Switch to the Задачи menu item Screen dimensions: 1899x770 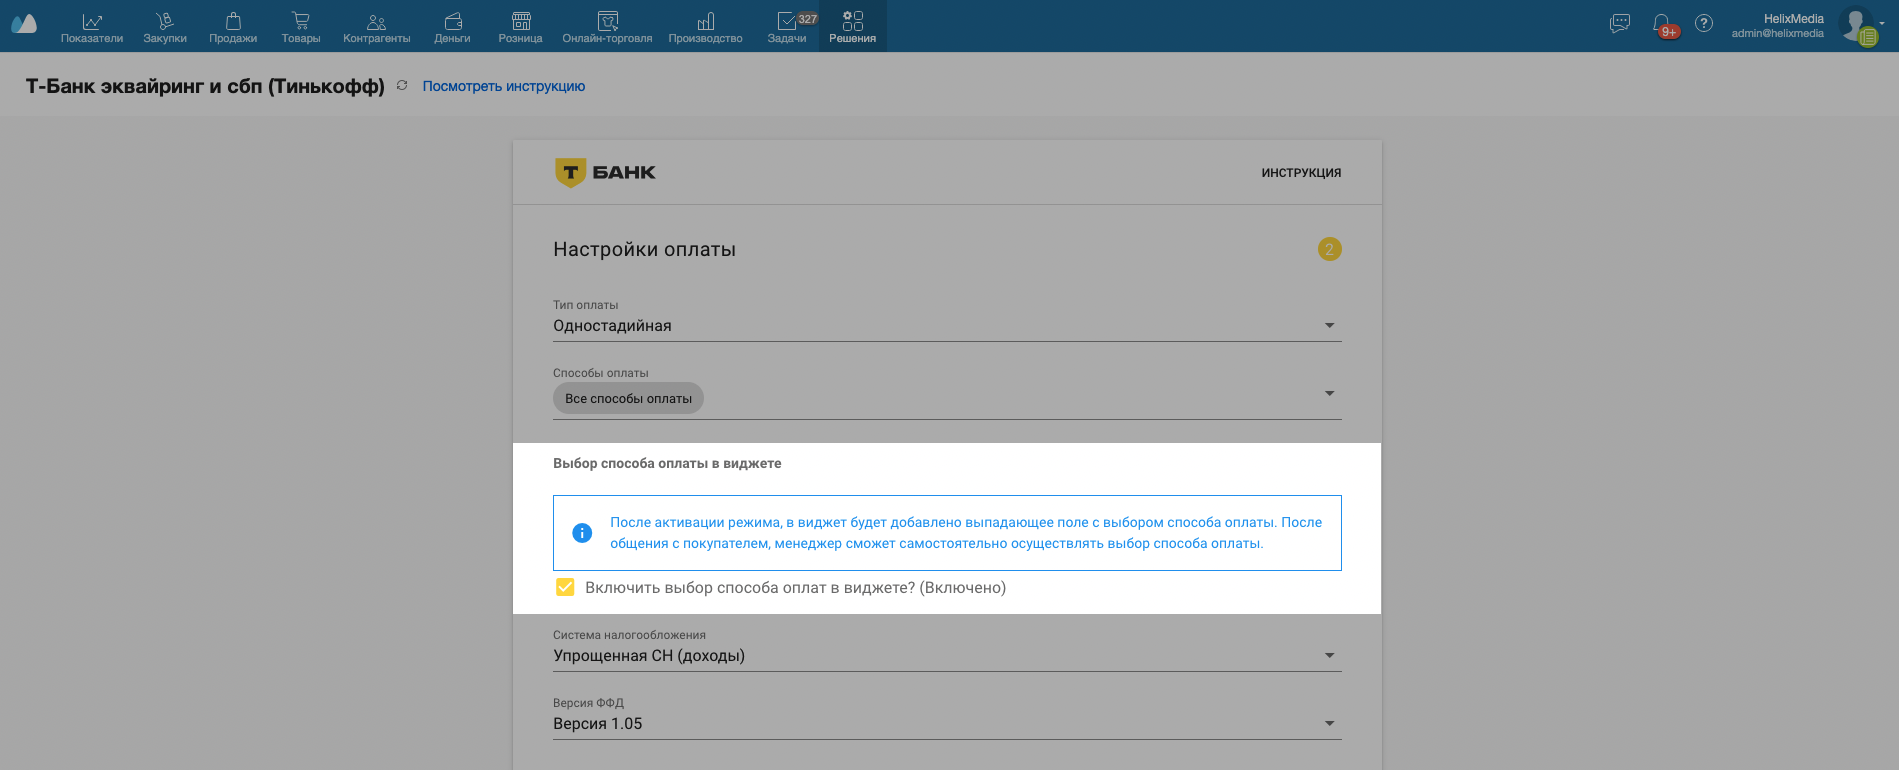pos(787,26)
